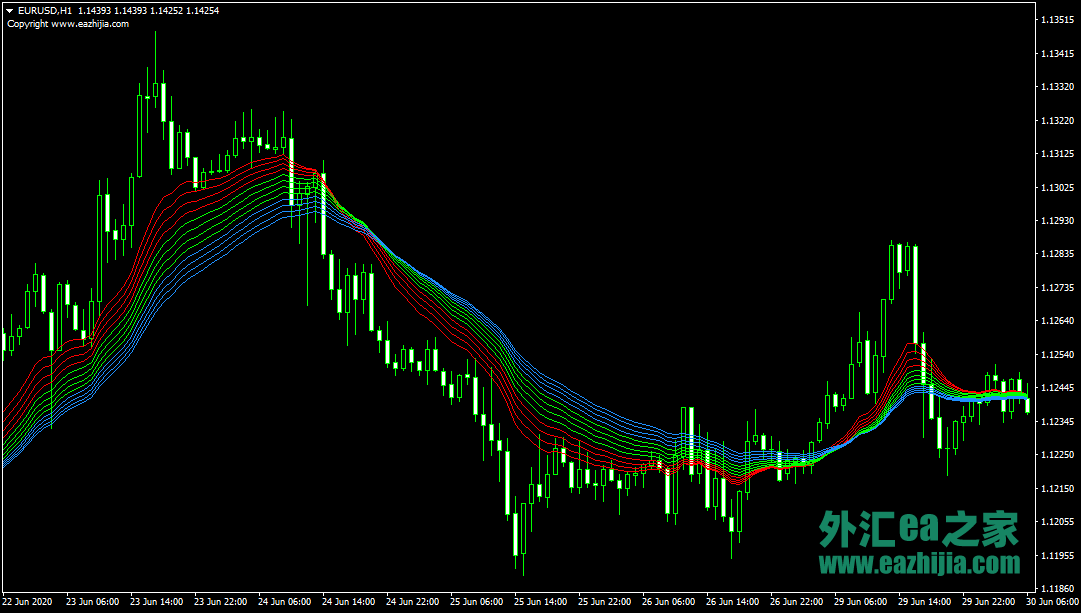
Task: Click price label 1.12735 on the scale
Action: point(1058,288)
